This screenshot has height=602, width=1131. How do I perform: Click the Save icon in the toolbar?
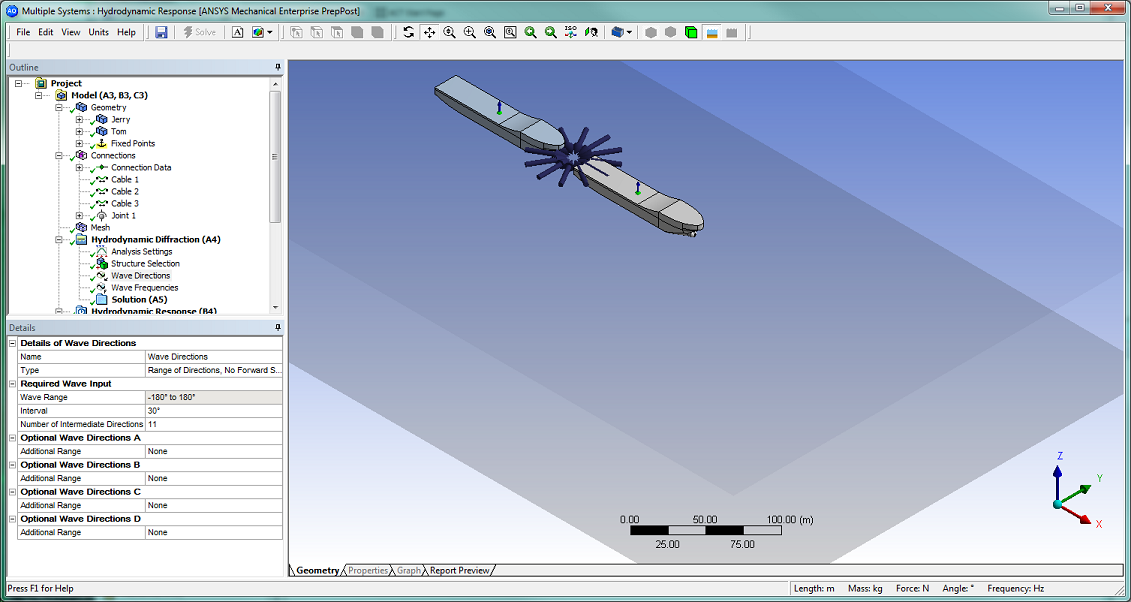click(161, 32)
